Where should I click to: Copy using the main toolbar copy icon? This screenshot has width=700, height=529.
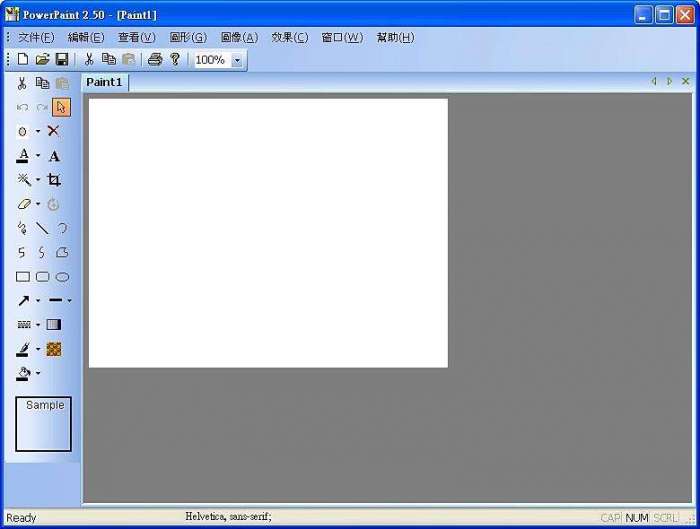108,59
